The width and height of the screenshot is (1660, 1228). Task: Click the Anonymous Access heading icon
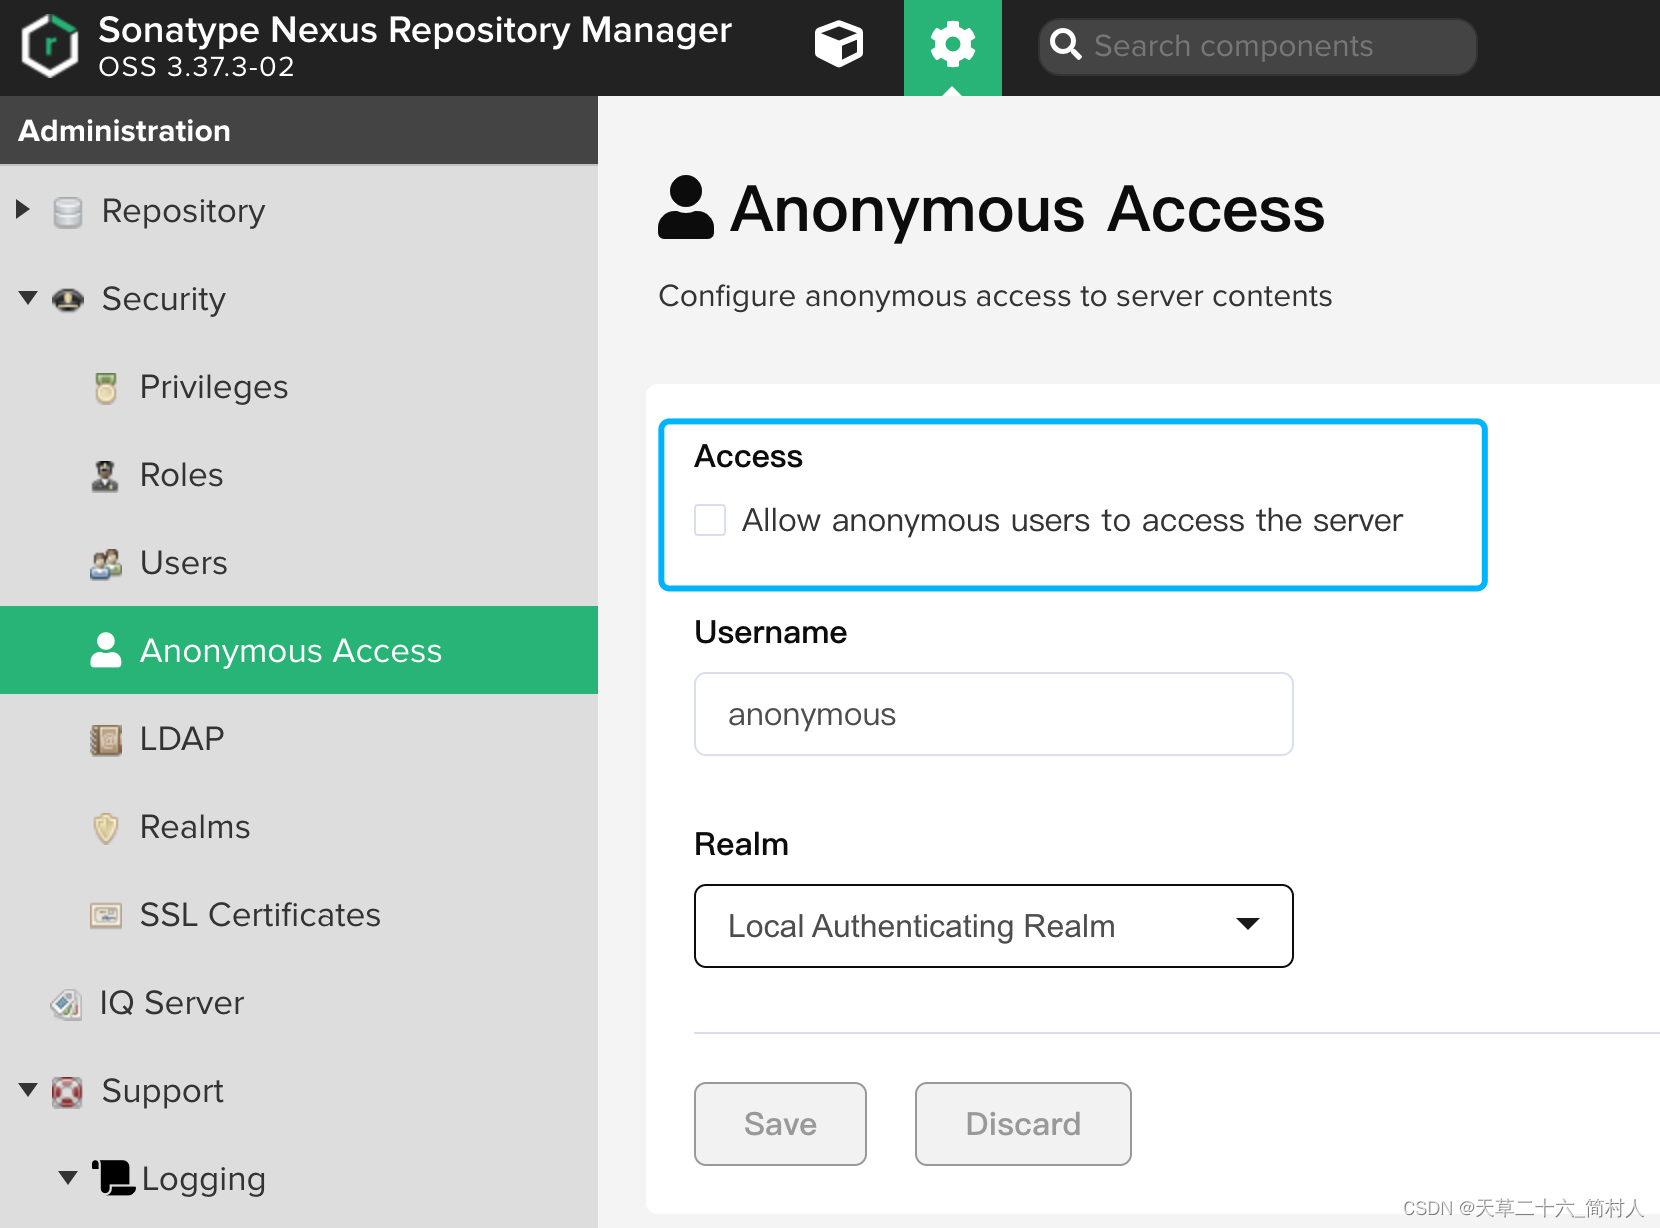tap(686, 208)
